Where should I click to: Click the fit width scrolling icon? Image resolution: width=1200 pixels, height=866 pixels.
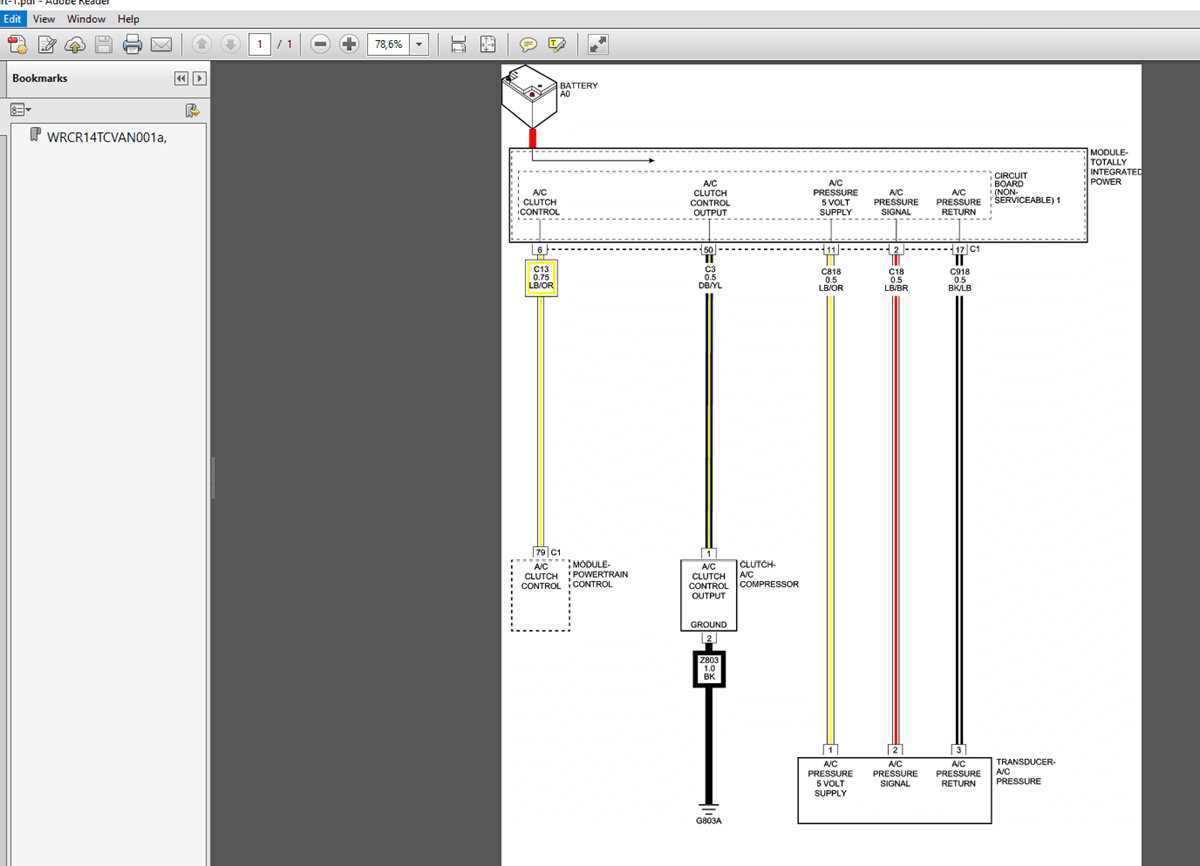coord(459,44)
